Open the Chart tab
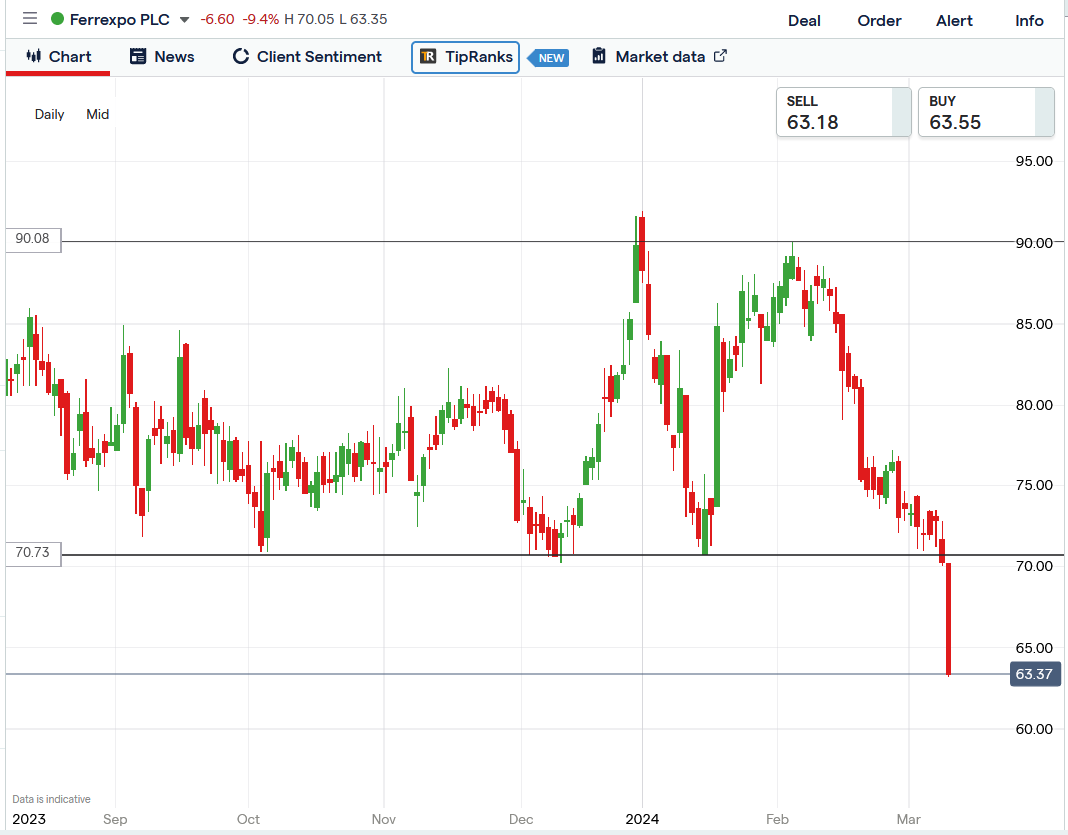 click(58, 57)
